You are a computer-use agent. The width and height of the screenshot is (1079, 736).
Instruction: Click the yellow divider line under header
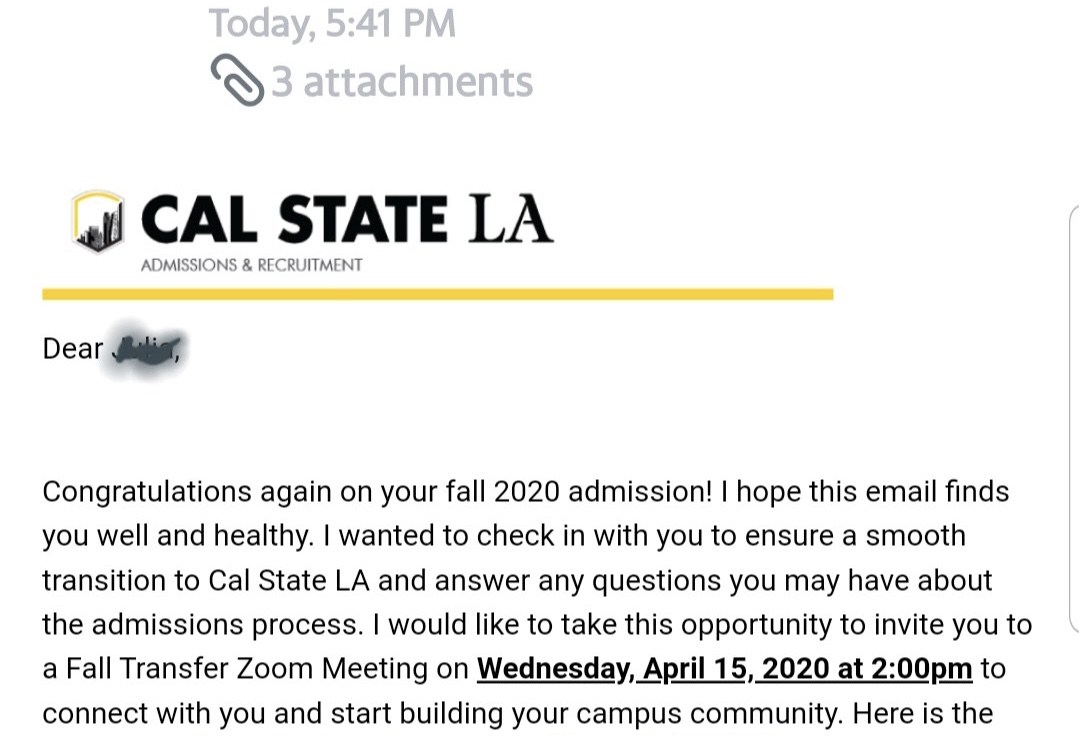click(437, 295)
